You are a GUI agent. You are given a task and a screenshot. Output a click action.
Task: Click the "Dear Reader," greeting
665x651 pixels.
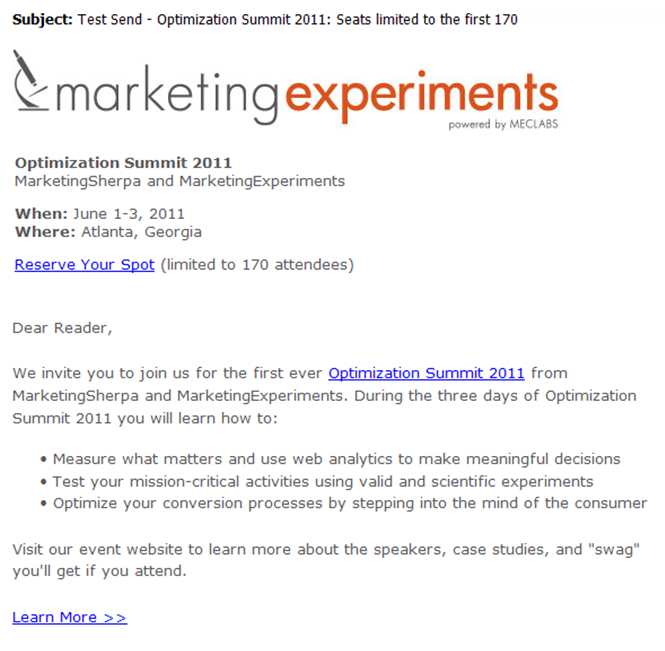point(63,327)
